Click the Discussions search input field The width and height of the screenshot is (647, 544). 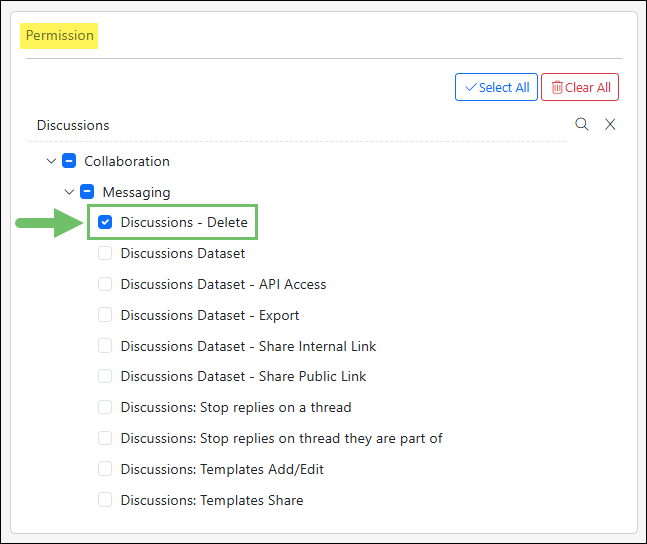pos(297,125)
